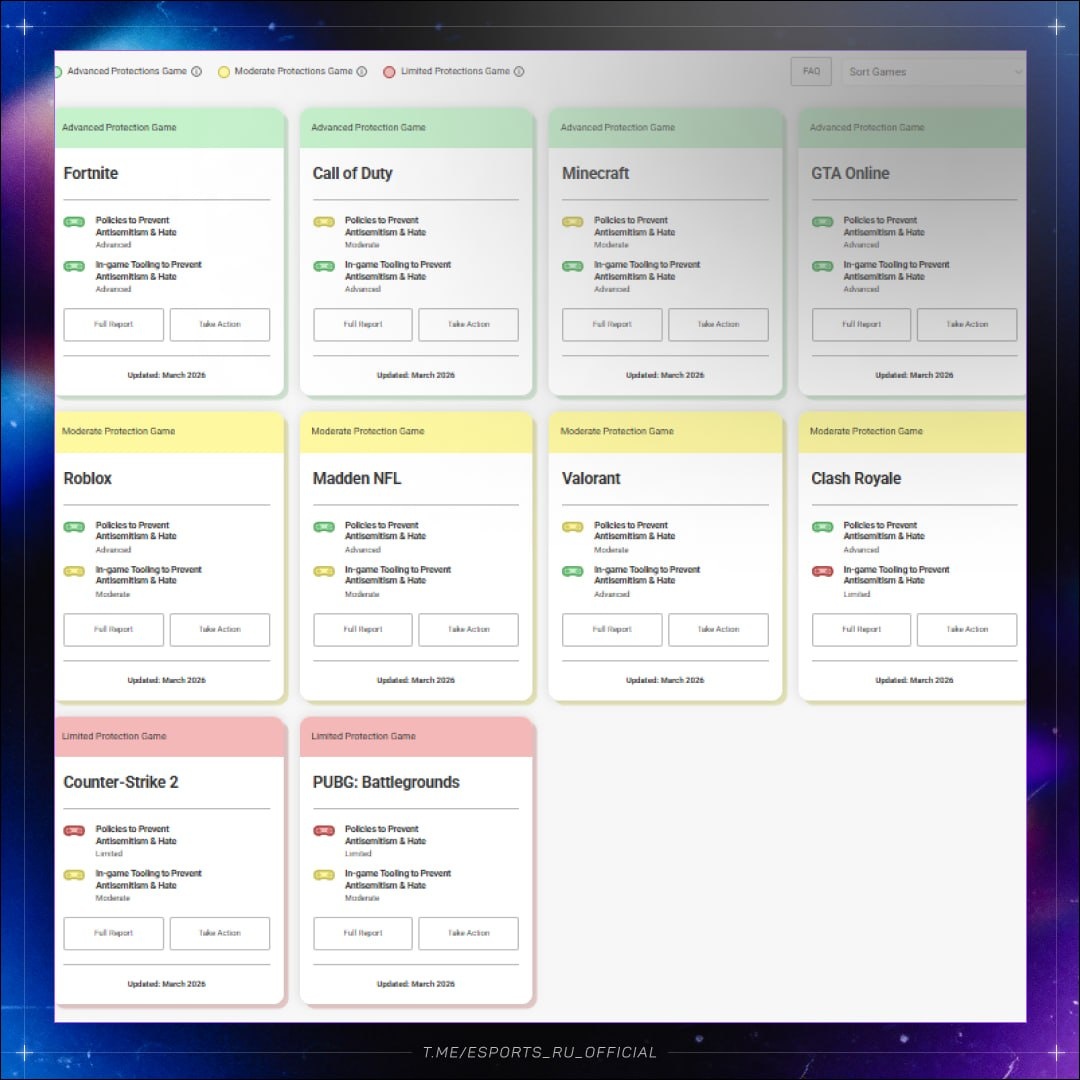Screen dimensions: 1080x1080
Task: Click the Counter-Strike 2 game title
Action: (121, 782)
